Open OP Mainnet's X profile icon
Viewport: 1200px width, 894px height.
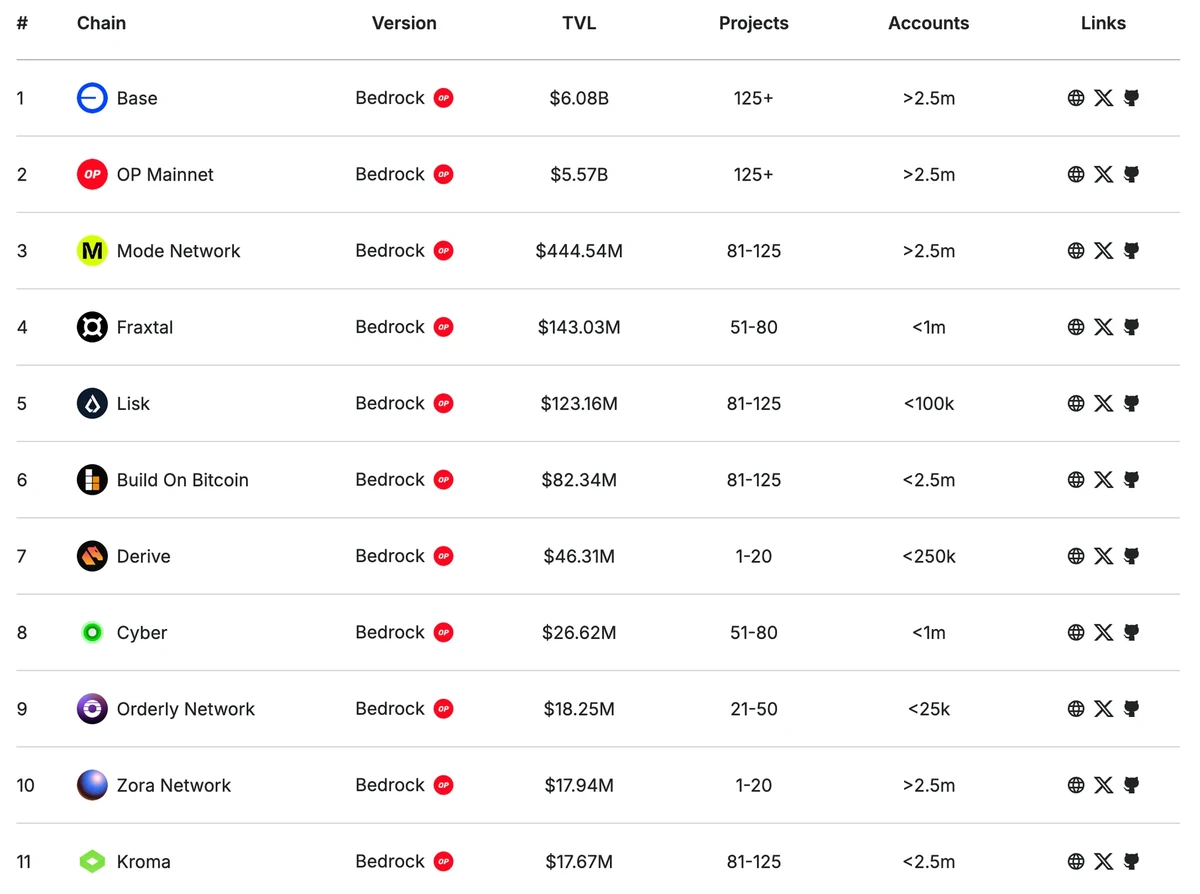pyautogui.click(x=1103, y=174)
